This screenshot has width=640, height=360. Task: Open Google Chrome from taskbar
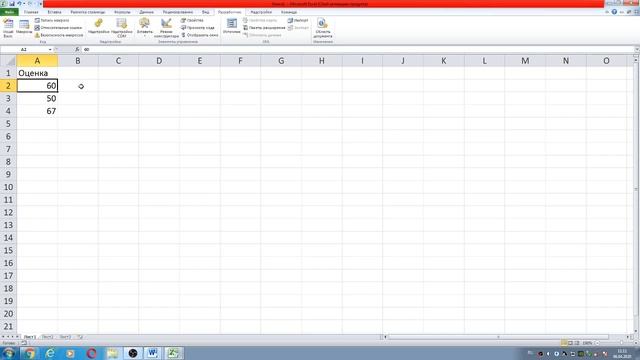29,353
